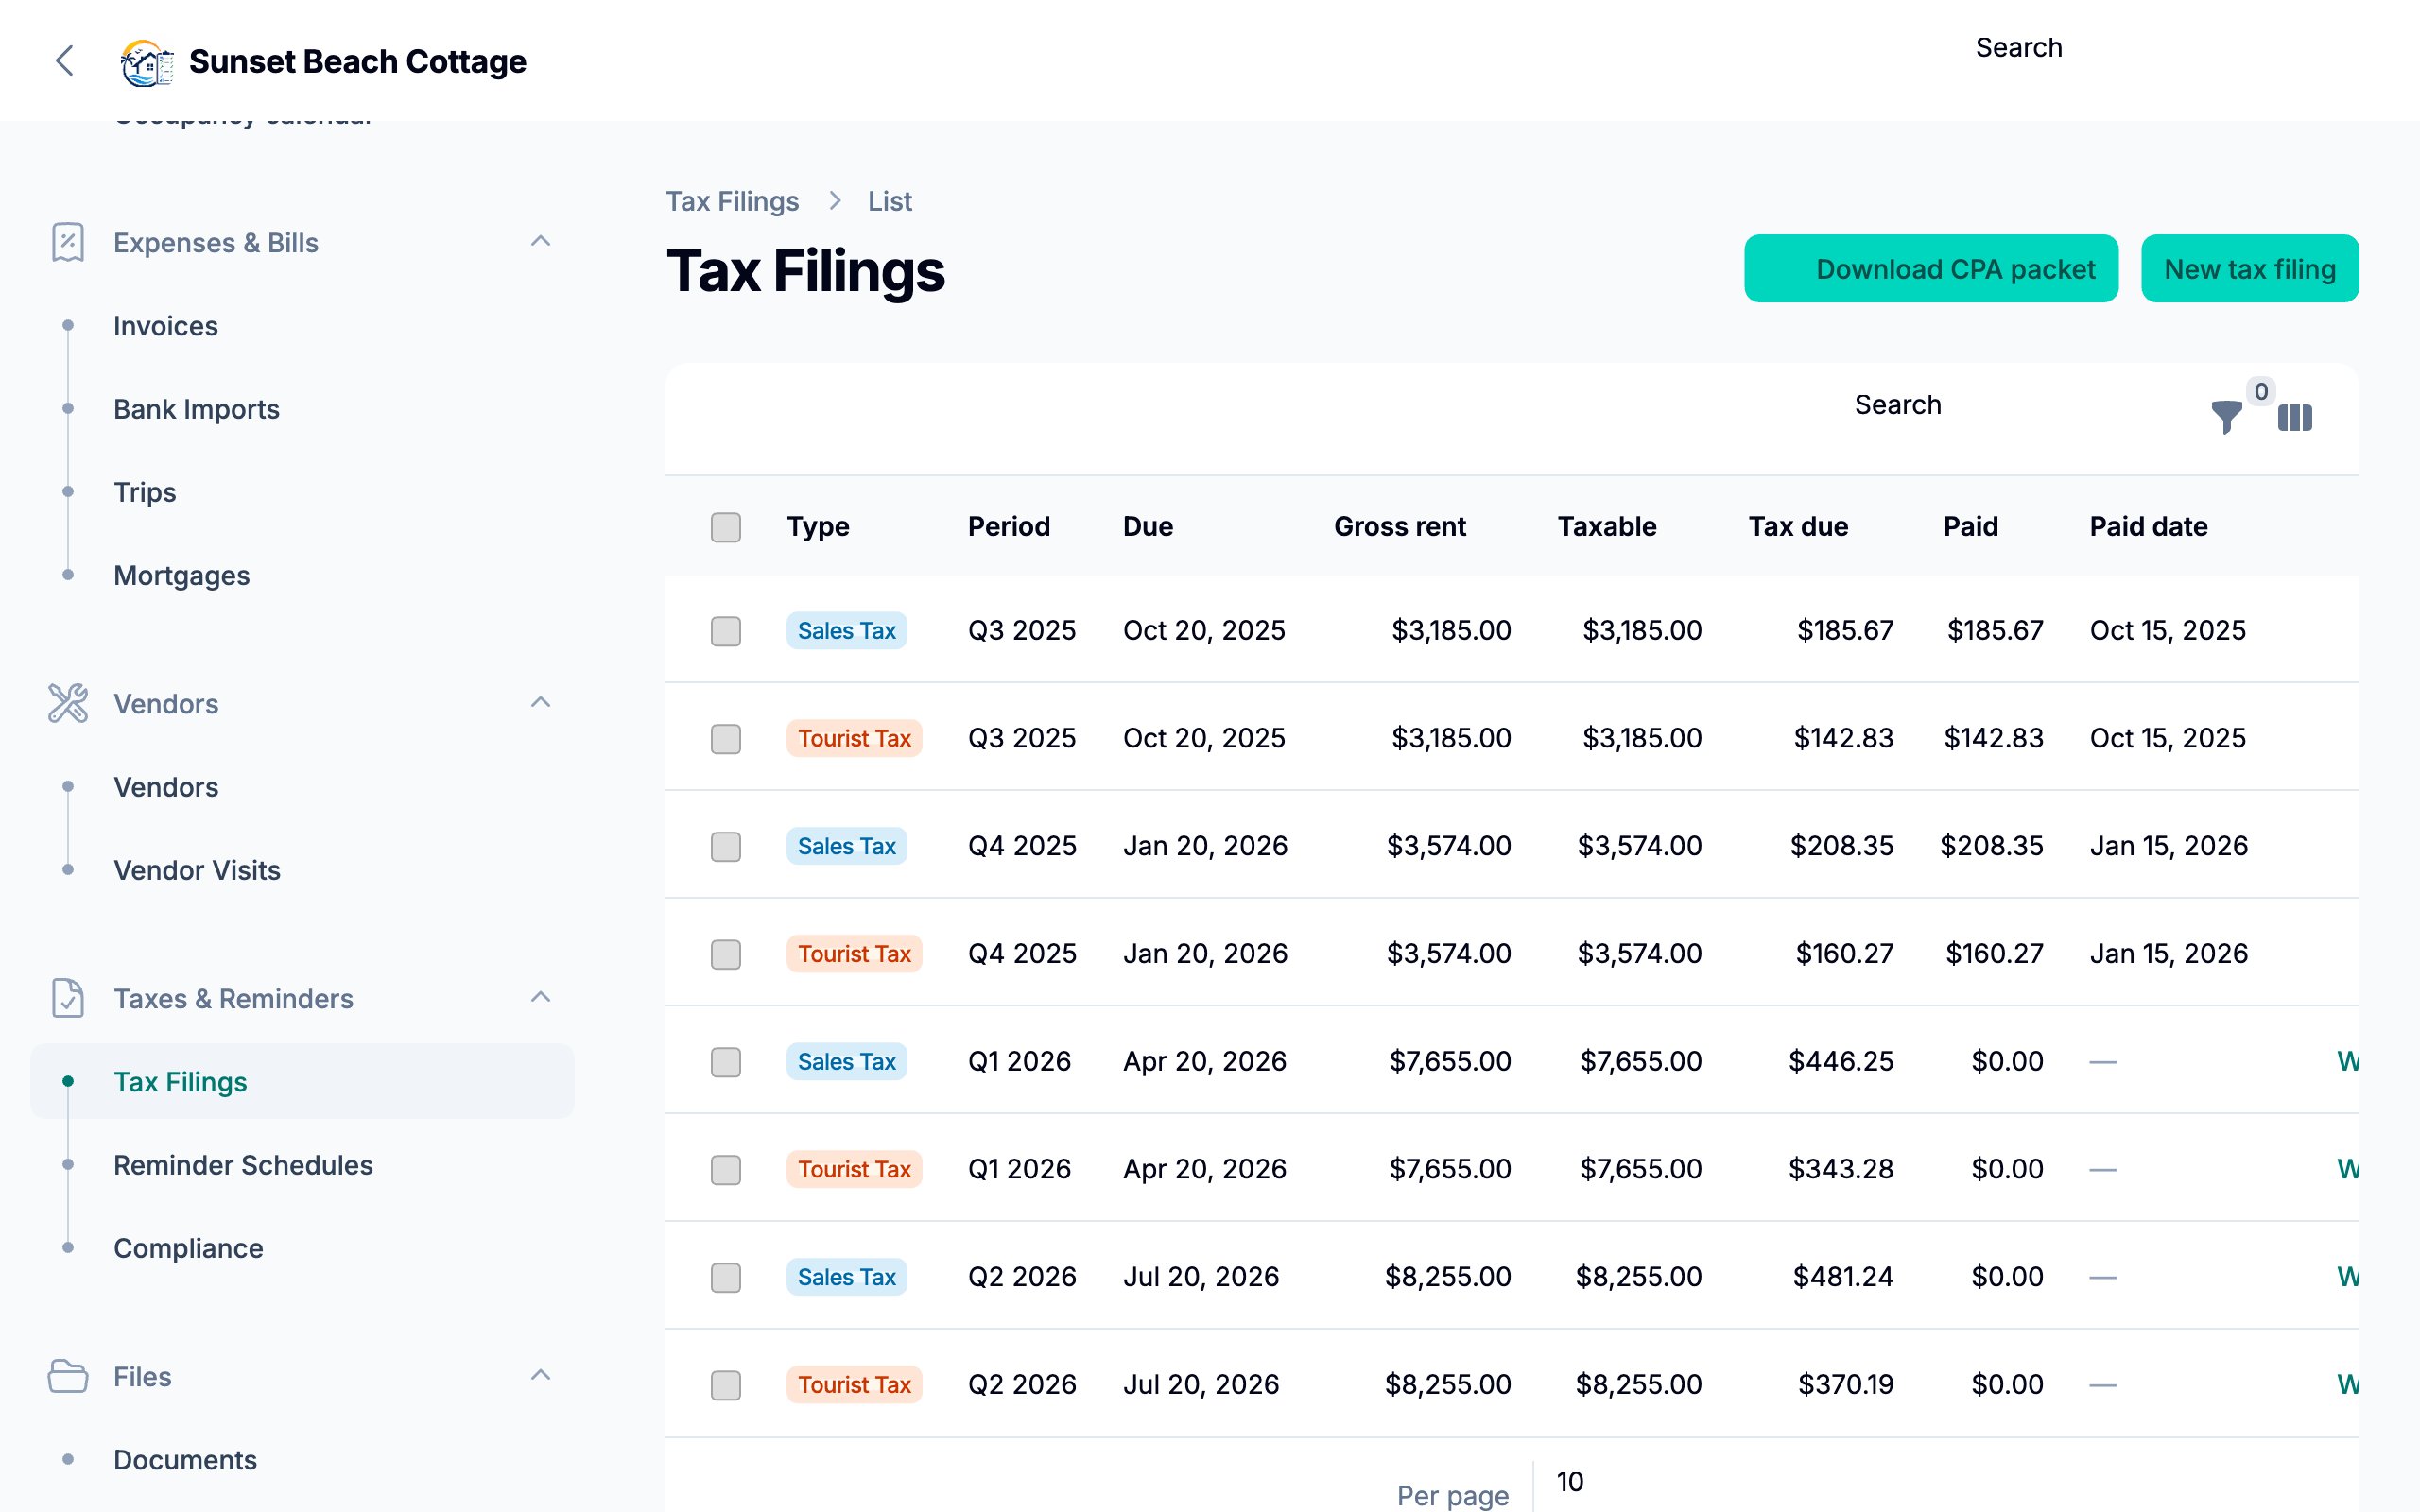Viewport: 2420px width, 1512px height.
Task: Click the per page value field
Action: pos(1570,1483)
